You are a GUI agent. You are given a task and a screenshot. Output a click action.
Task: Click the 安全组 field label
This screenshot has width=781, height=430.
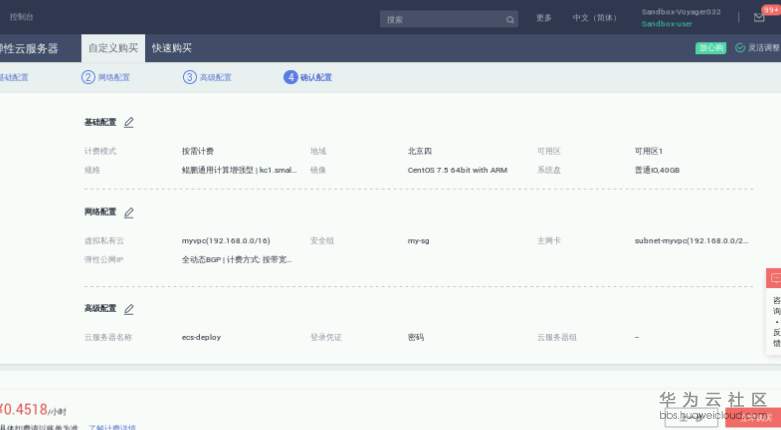(322, 241)
